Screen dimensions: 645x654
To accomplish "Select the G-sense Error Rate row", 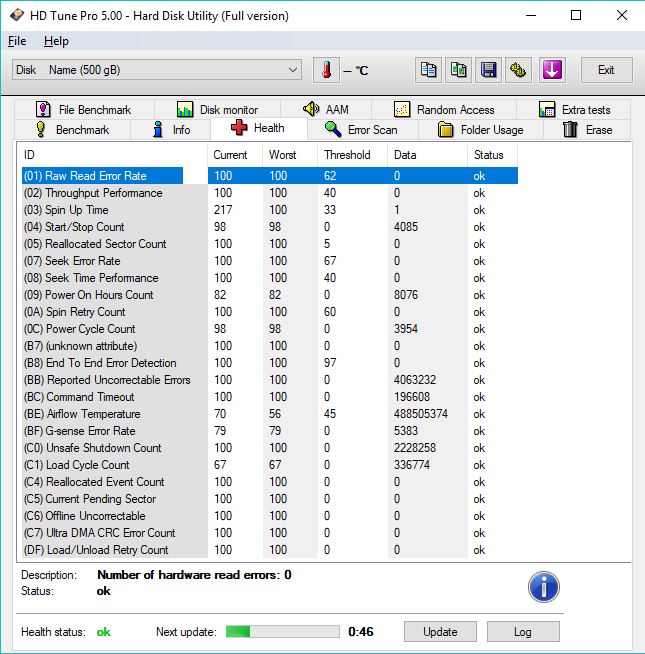I will 270,431.
